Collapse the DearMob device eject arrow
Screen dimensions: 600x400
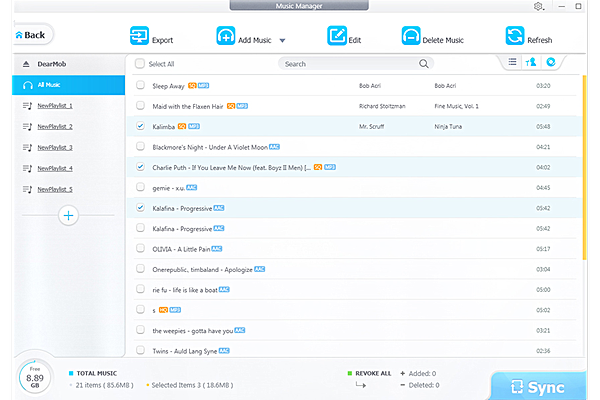click(x=27, y=64)
